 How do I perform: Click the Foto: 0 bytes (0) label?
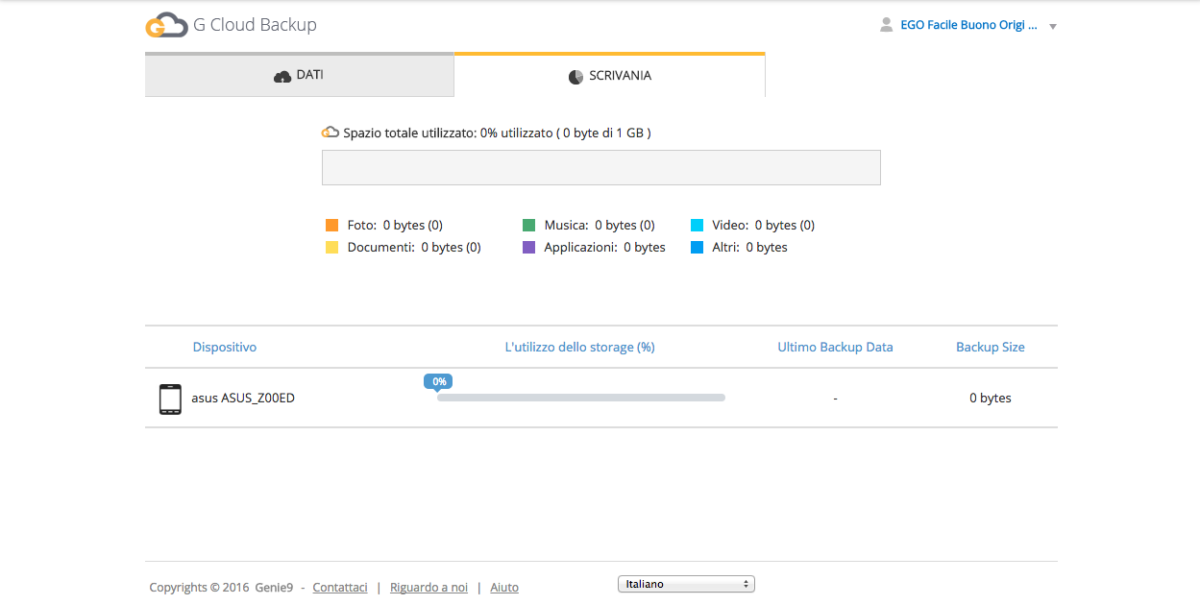(x=395, y=225)
